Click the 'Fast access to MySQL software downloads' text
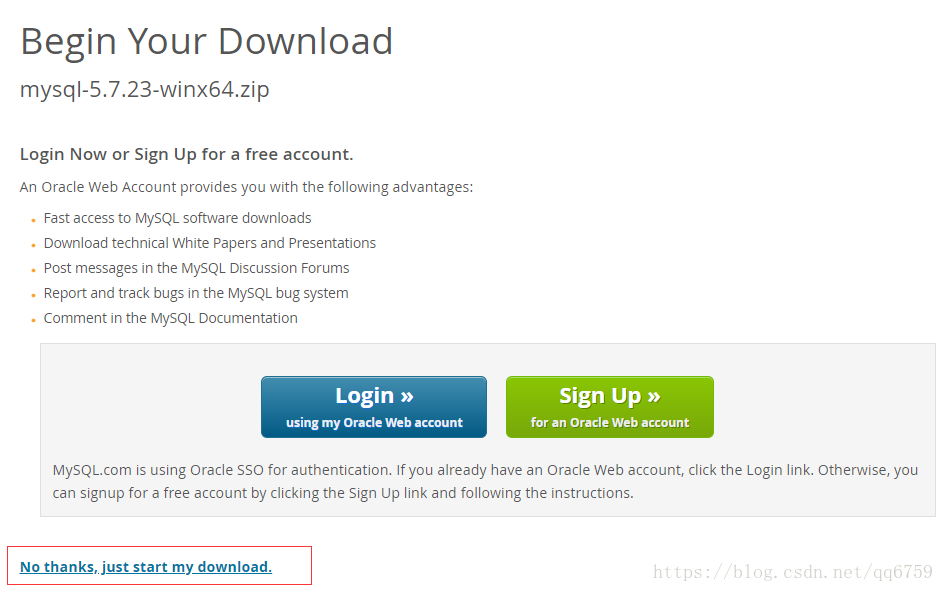The height and width of the screenshot is (592, 944). 178,218
